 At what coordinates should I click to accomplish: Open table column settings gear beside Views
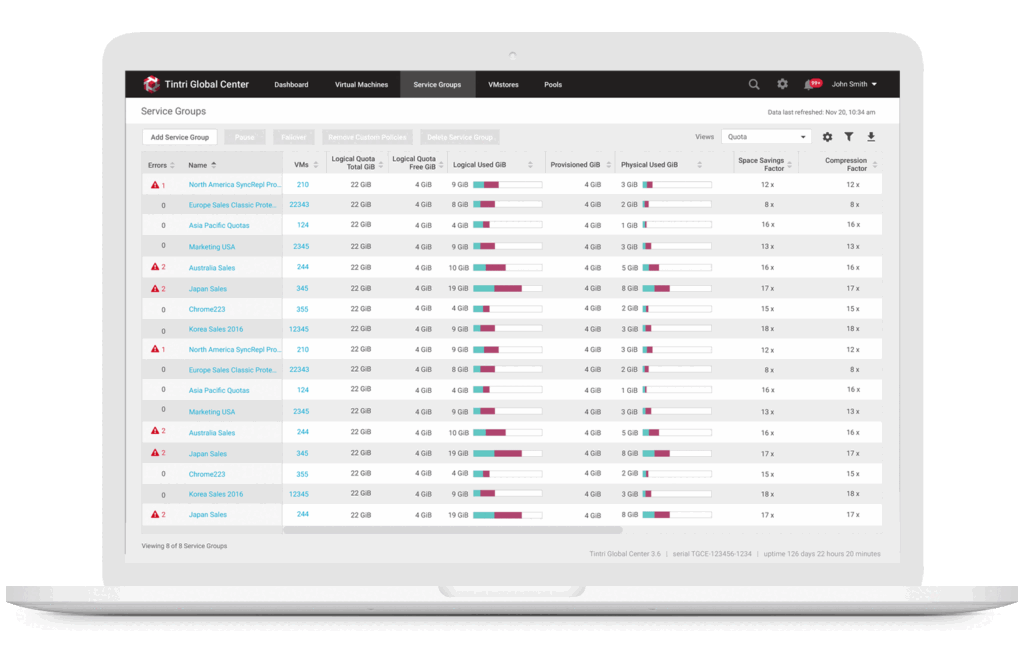pyautogui.click(x=827, y=137)
